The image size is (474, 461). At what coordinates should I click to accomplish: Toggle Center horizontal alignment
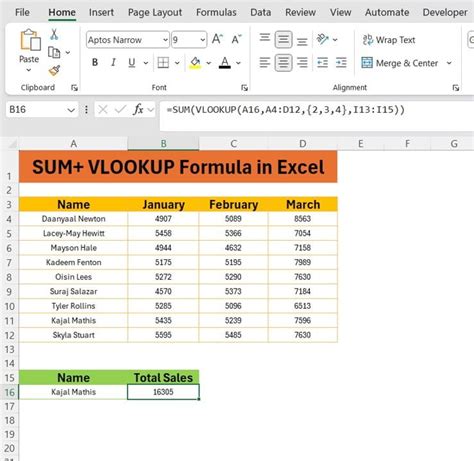point(284,63)
